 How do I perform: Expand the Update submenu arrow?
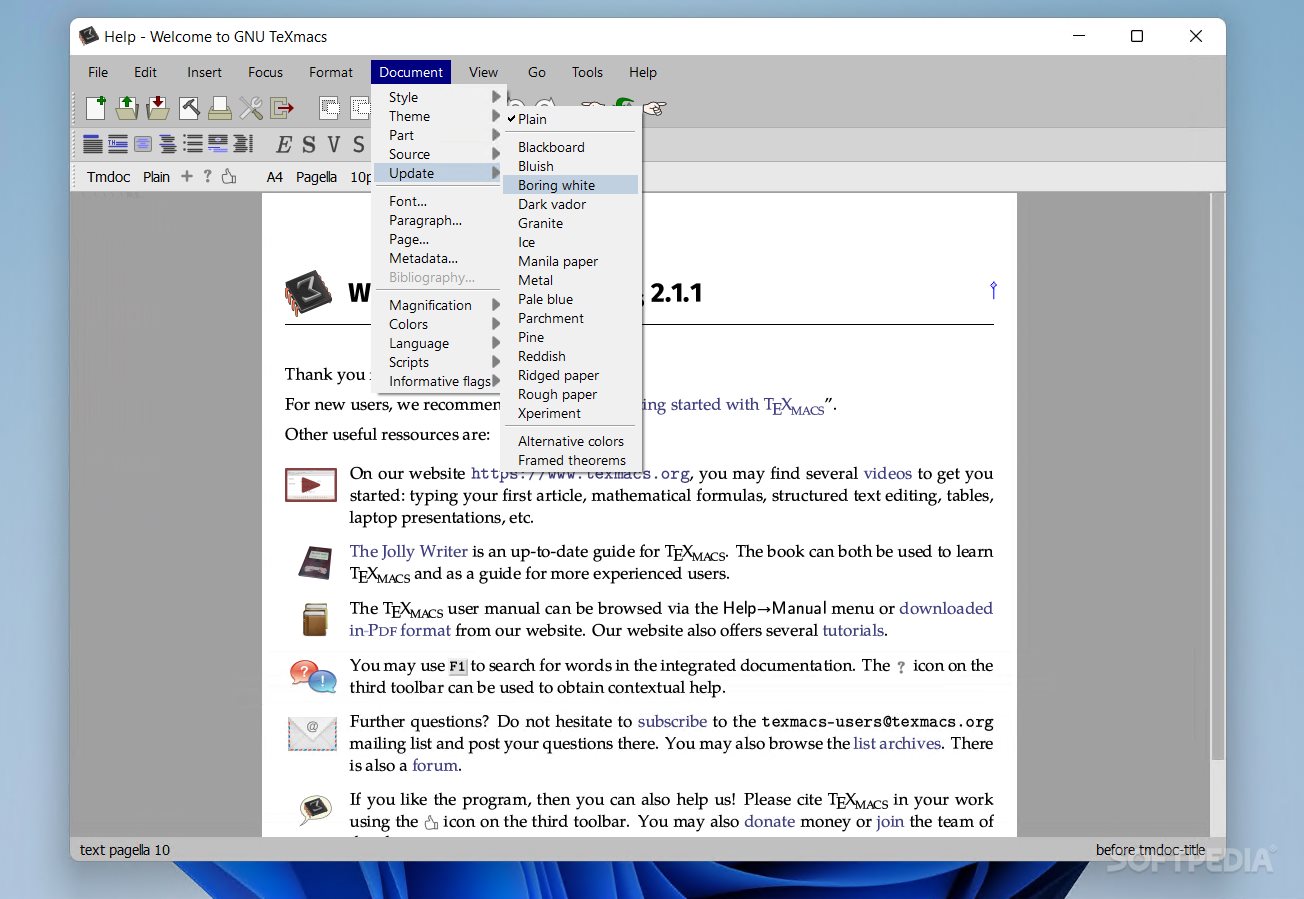[496, 173]
